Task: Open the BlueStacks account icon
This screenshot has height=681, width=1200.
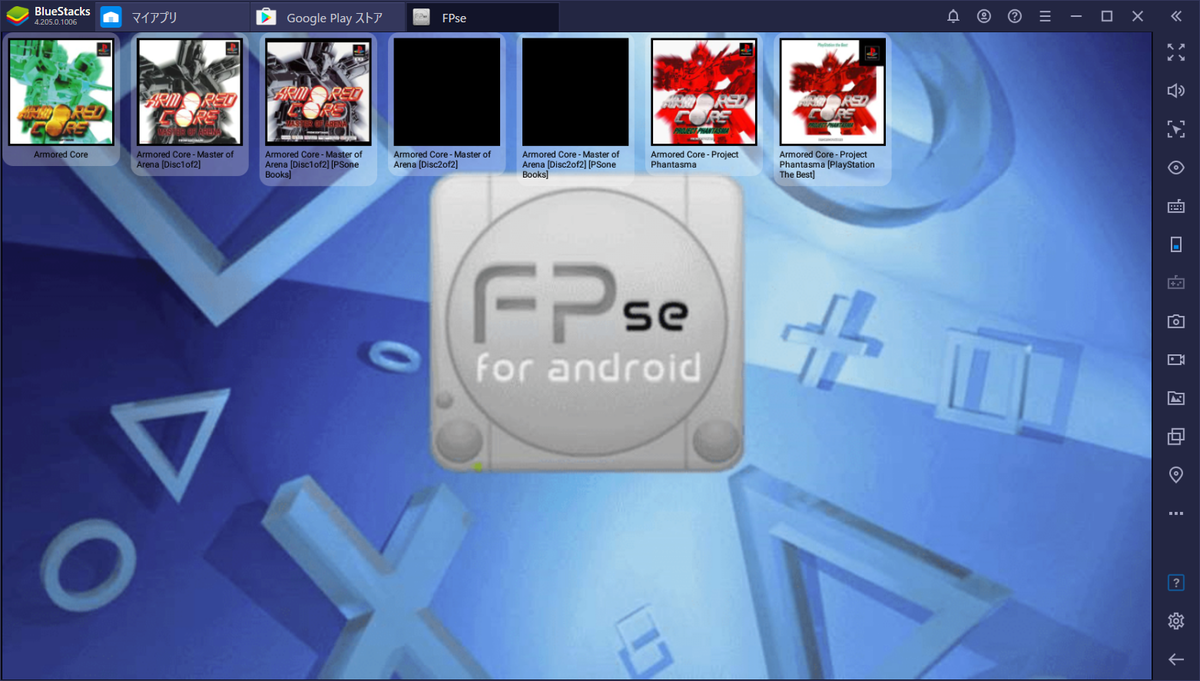Action: coord(984,17)
